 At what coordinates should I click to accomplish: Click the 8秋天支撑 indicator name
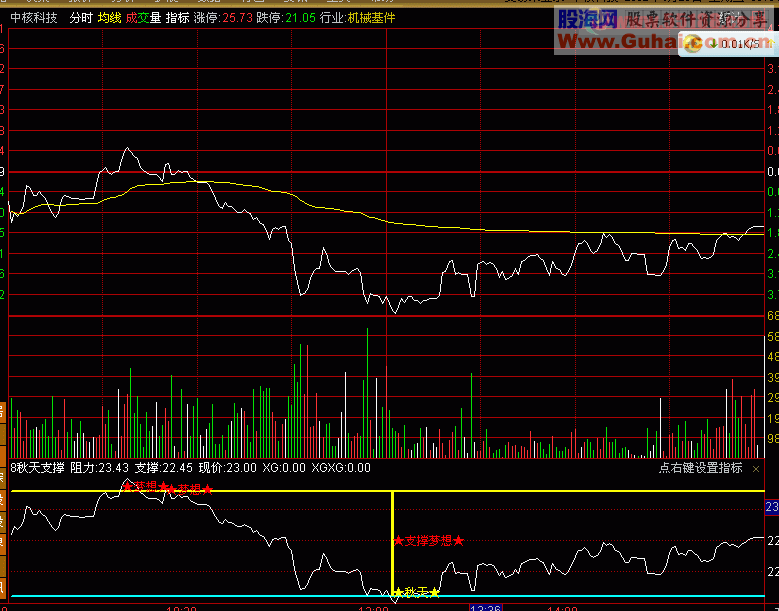tap(37, 468)
